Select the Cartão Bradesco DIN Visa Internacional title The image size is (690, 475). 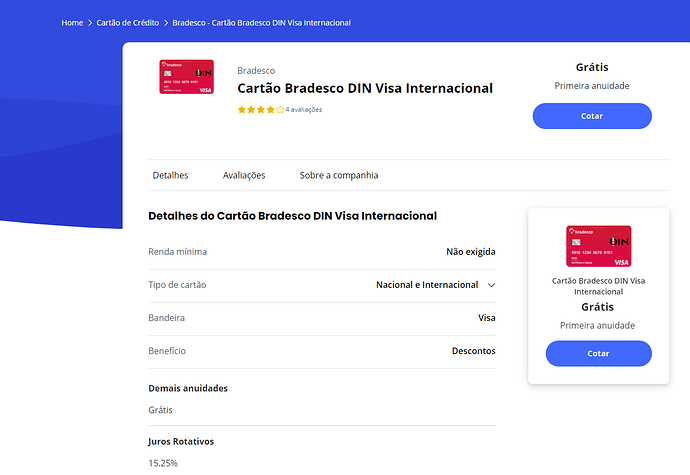365,88
